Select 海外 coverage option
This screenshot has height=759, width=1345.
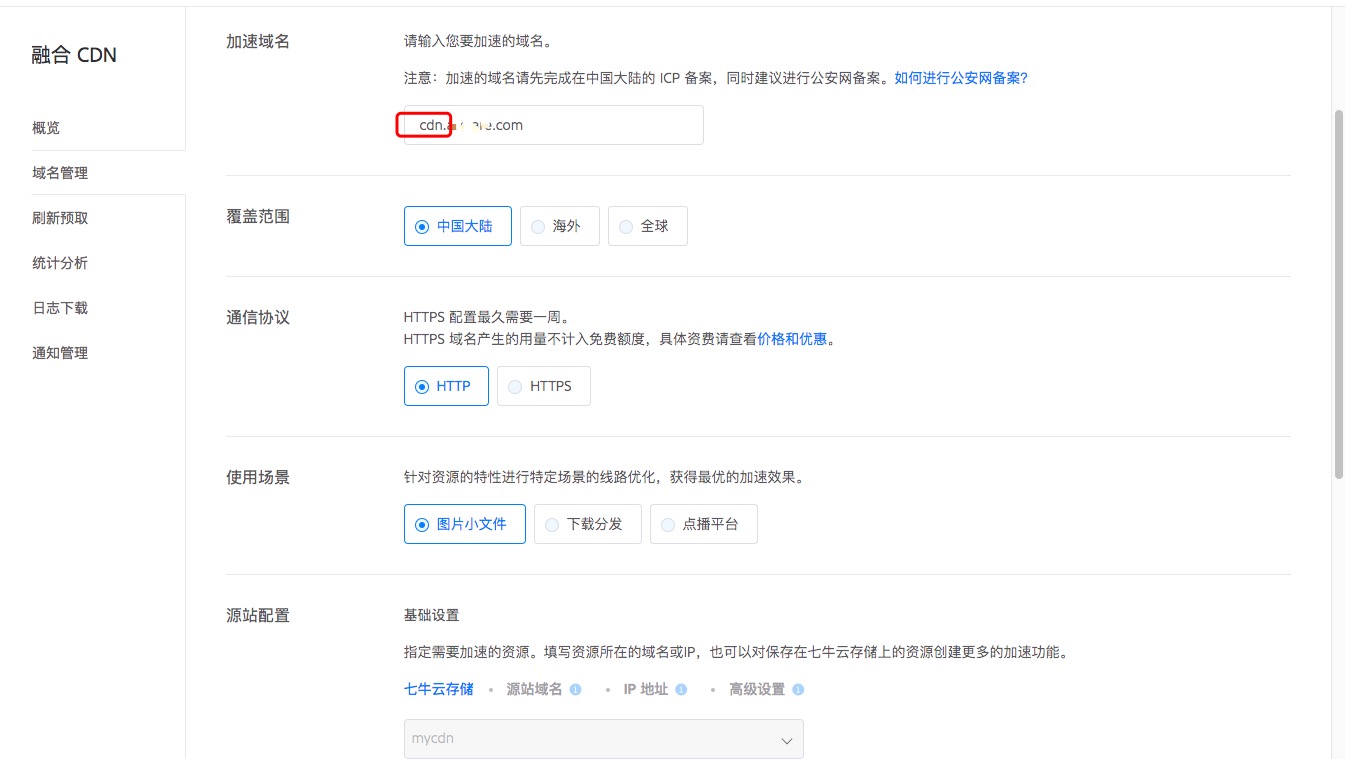559,226
